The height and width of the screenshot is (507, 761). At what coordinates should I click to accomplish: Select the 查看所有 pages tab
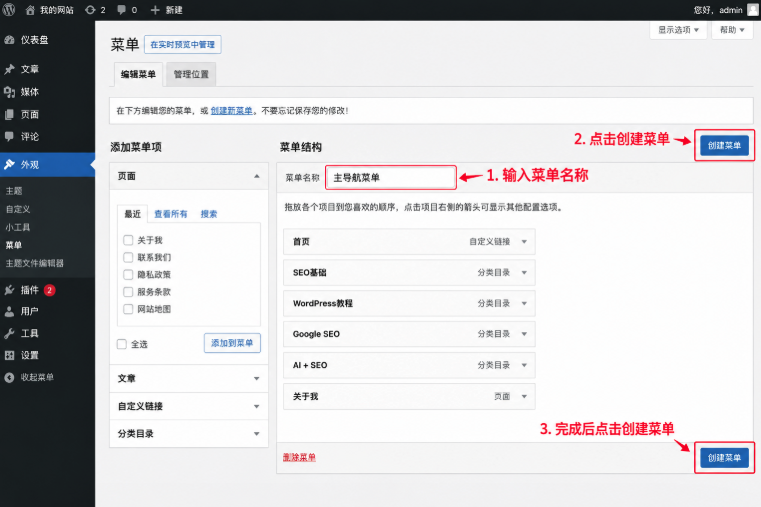[170, 214]
